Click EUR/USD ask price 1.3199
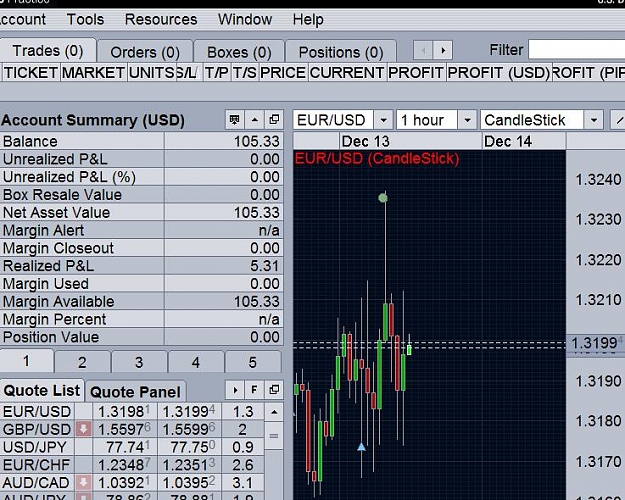 point(189,411)
